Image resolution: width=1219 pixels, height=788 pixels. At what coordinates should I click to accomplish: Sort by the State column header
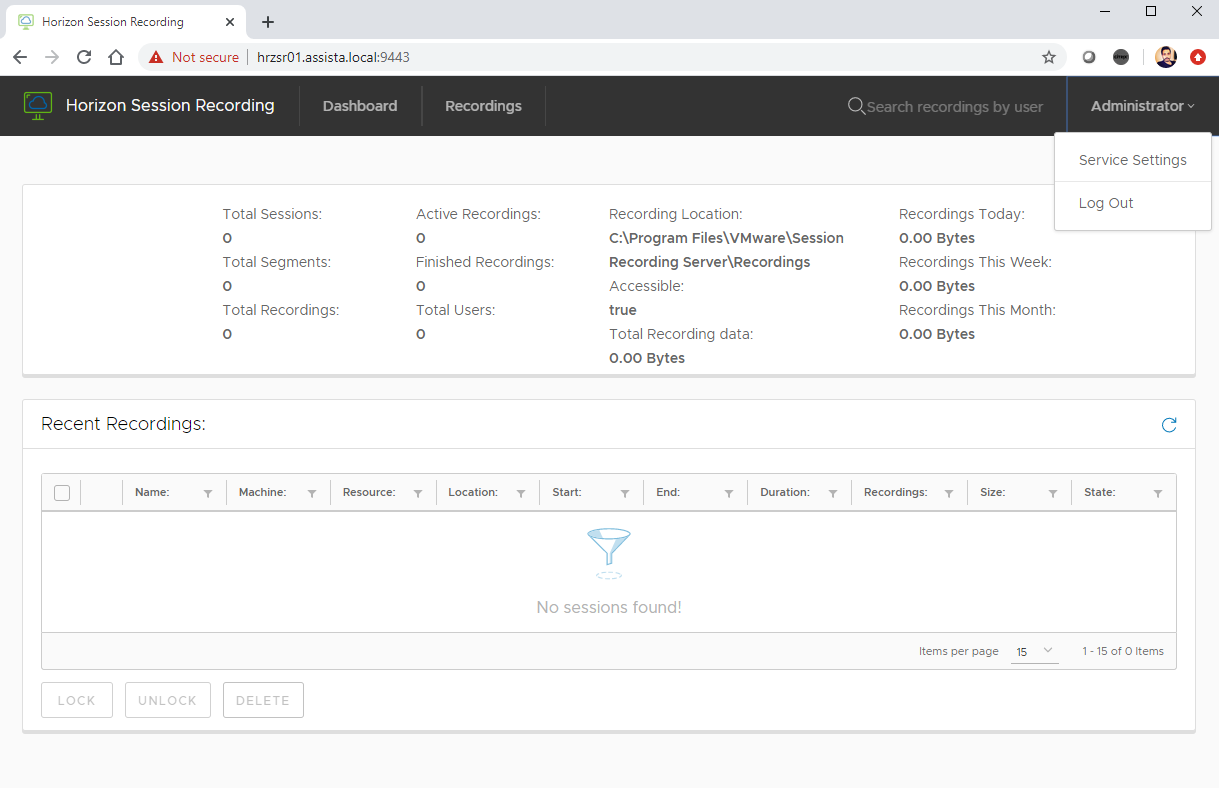pos(1100,492)
